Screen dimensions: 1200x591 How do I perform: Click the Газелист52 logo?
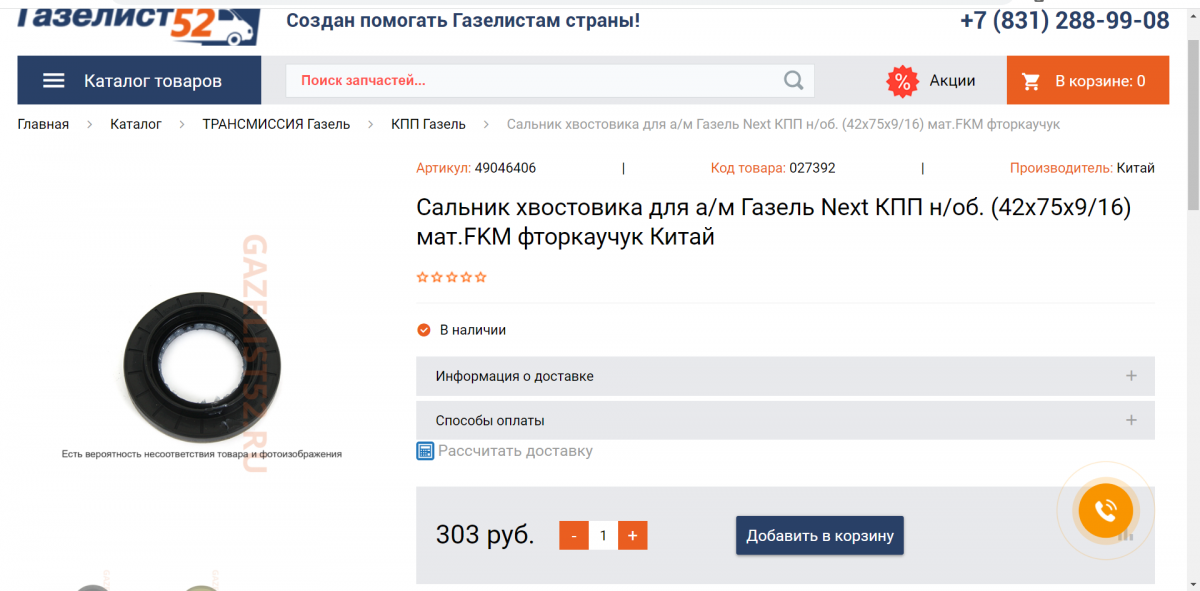point(139,23)
